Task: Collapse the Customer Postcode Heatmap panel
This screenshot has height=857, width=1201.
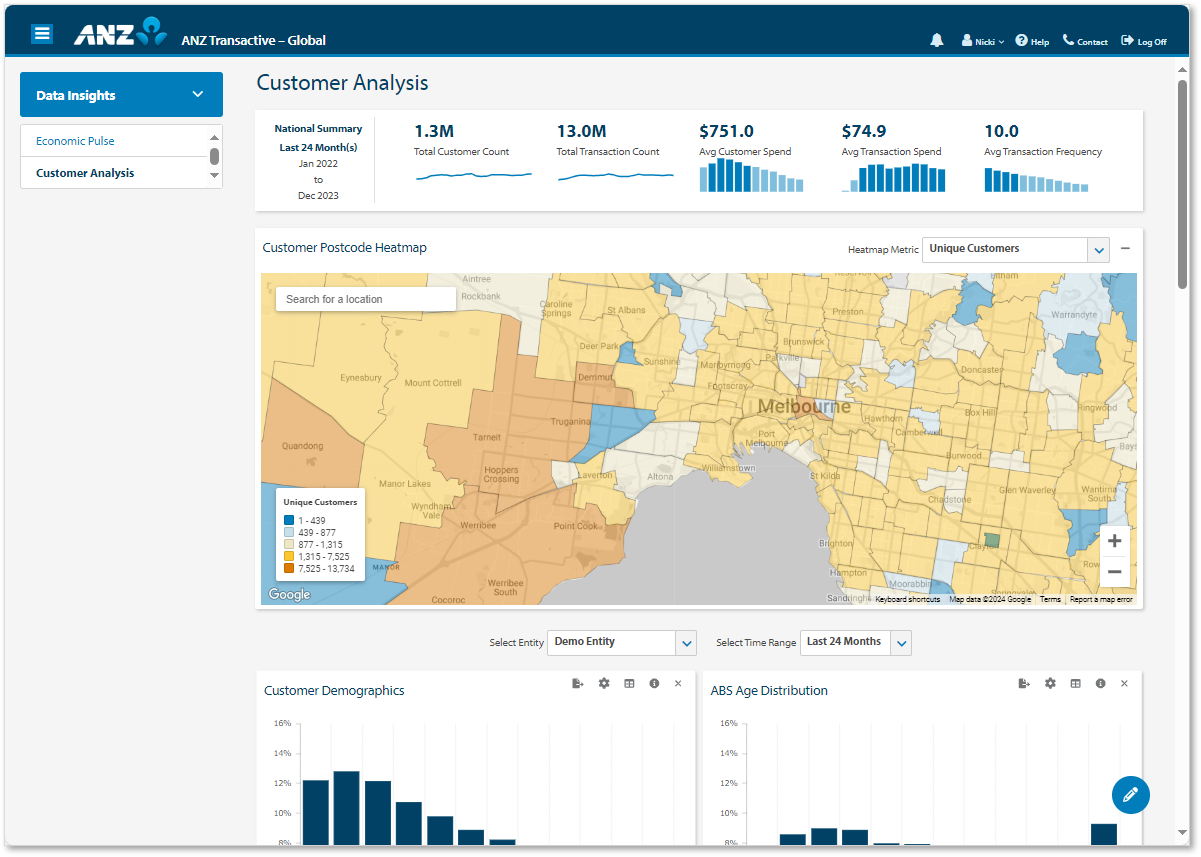Action: click(1125, 248)
